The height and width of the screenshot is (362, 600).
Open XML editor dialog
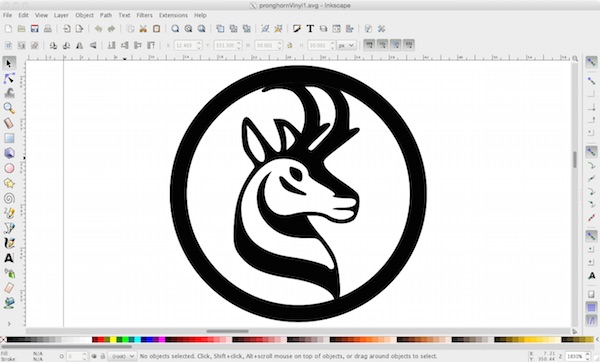click(x=336, y=29)
